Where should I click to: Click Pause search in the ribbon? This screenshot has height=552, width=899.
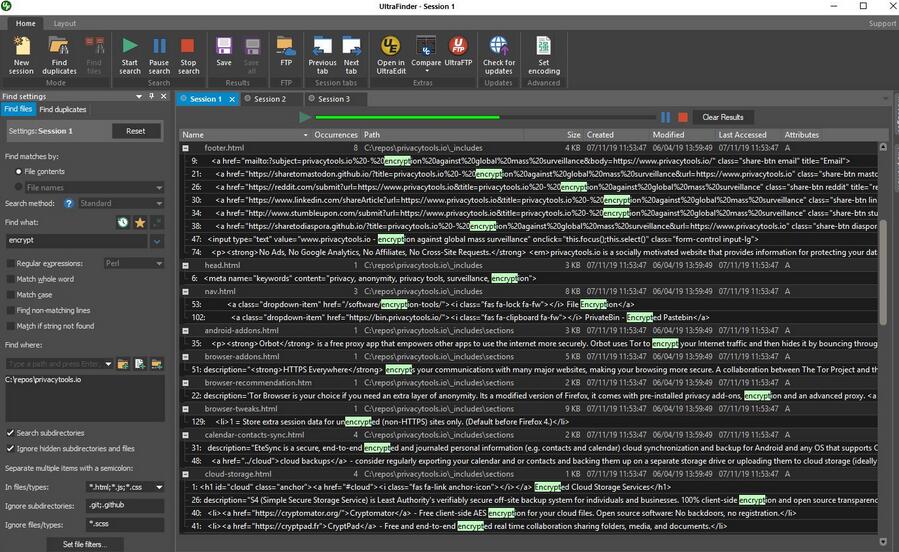(x=159, y=56)
